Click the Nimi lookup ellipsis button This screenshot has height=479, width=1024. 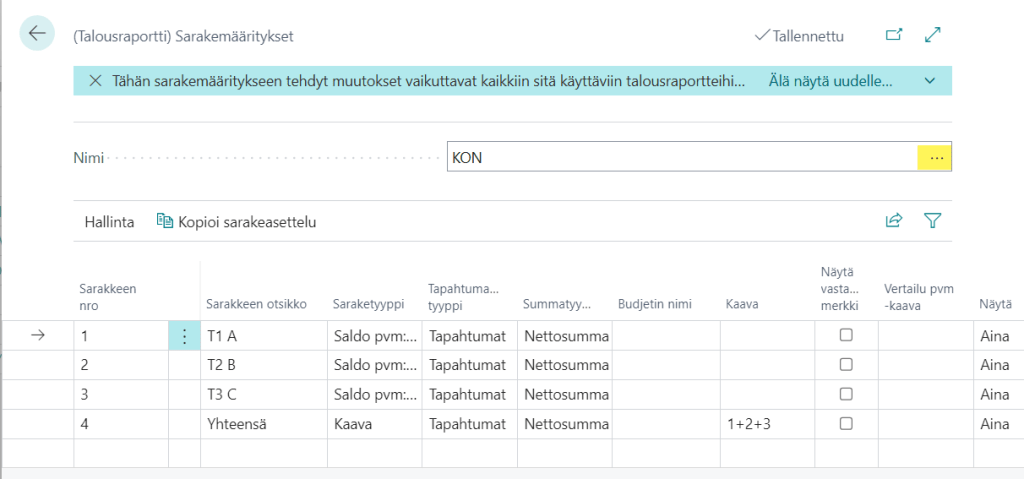pos(936,158)
